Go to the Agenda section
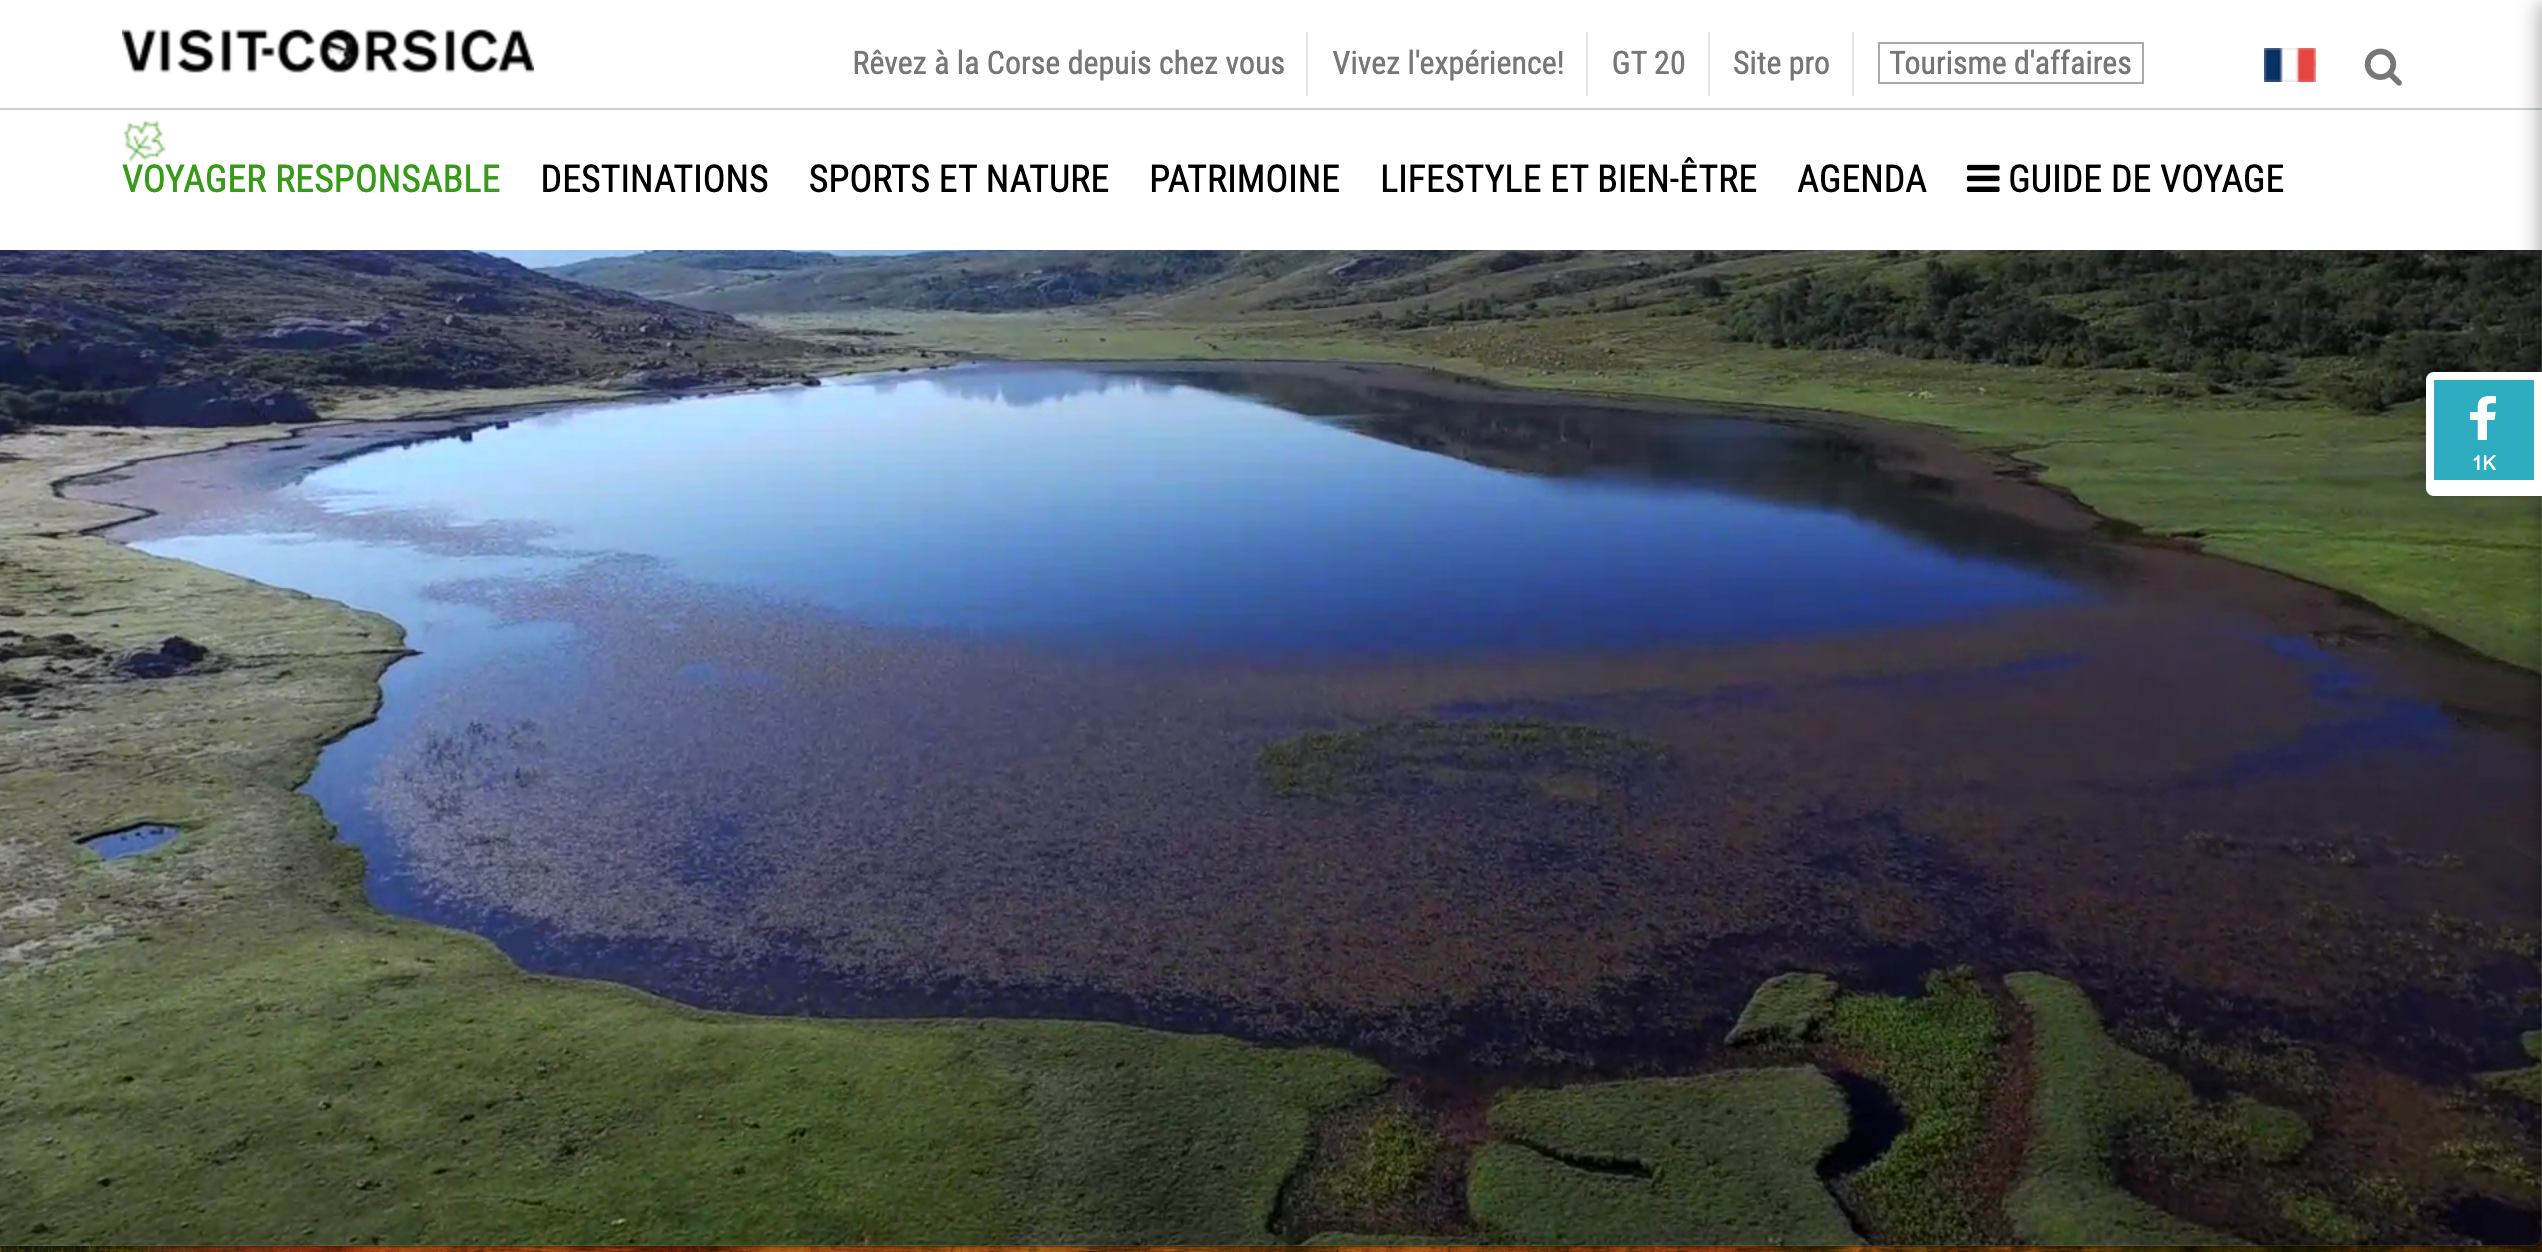The width and height of the screenshot is (2542, 1252). (x=1861, y=179)
